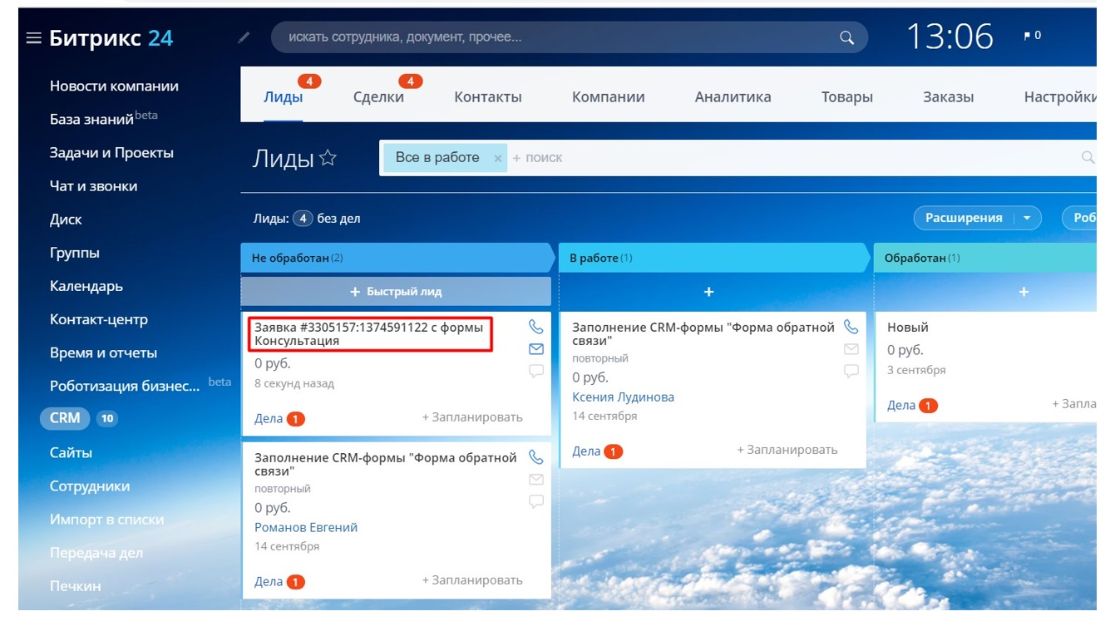This screenshot has height=631, width=1110.
Task: Click Запланировать on Ксения Лудинова card
Action: (x=787, y=450)
